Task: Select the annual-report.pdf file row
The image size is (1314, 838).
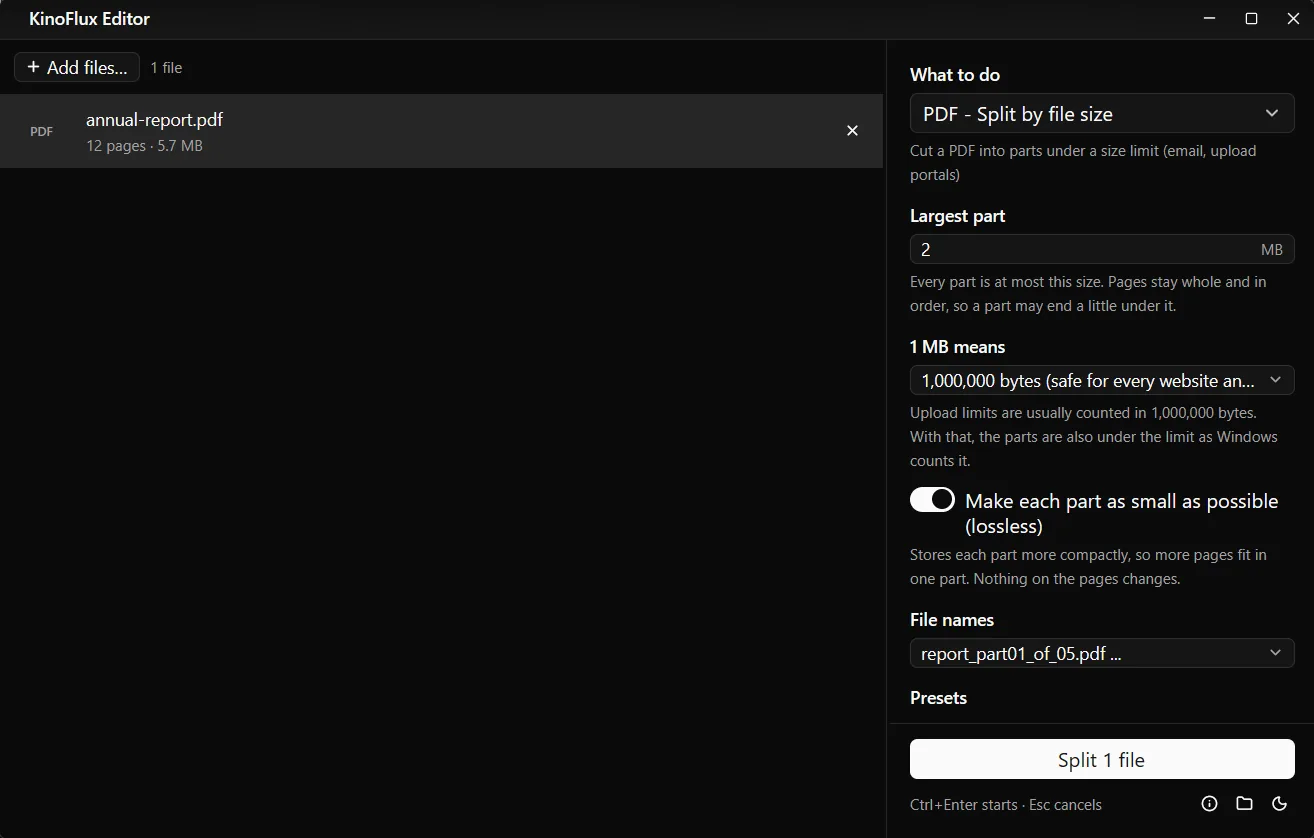Action: click(441, 131)
